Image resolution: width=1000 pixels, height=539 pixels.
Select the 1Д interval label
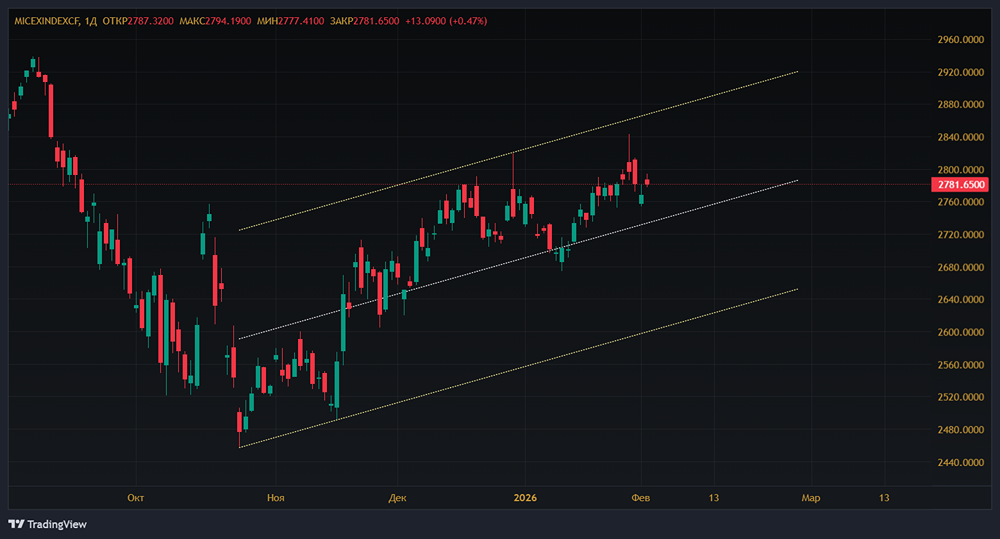92,21
